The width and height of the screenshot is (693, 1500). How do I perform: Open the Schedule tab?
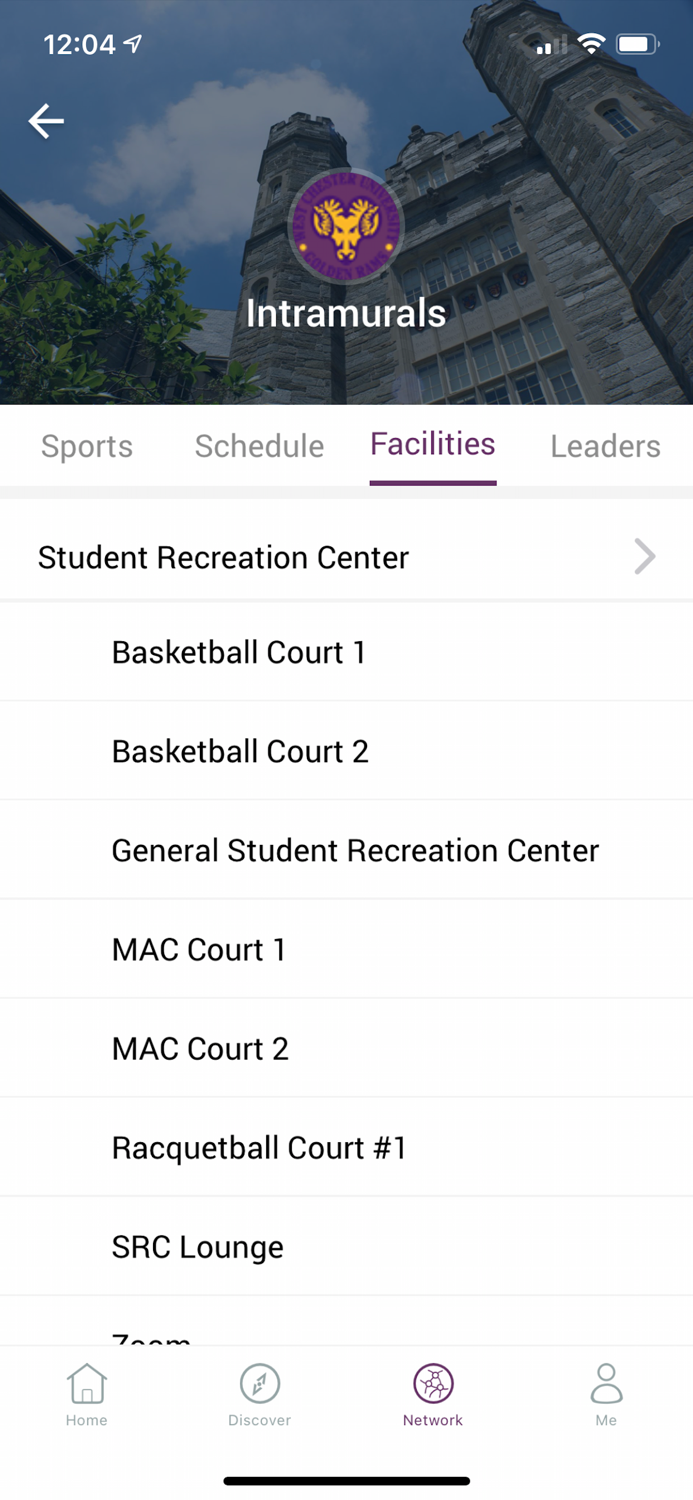pyautogui.click(x=258, y=446)
